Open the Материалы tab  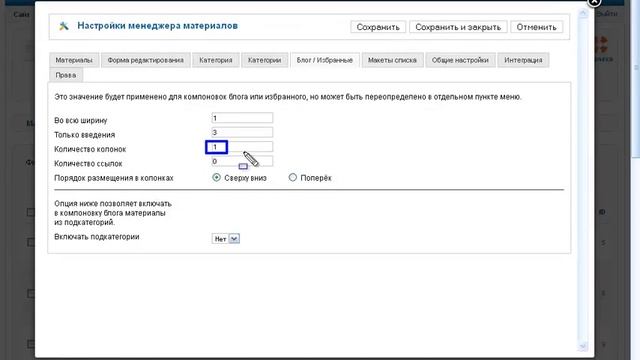coord(74,60)
